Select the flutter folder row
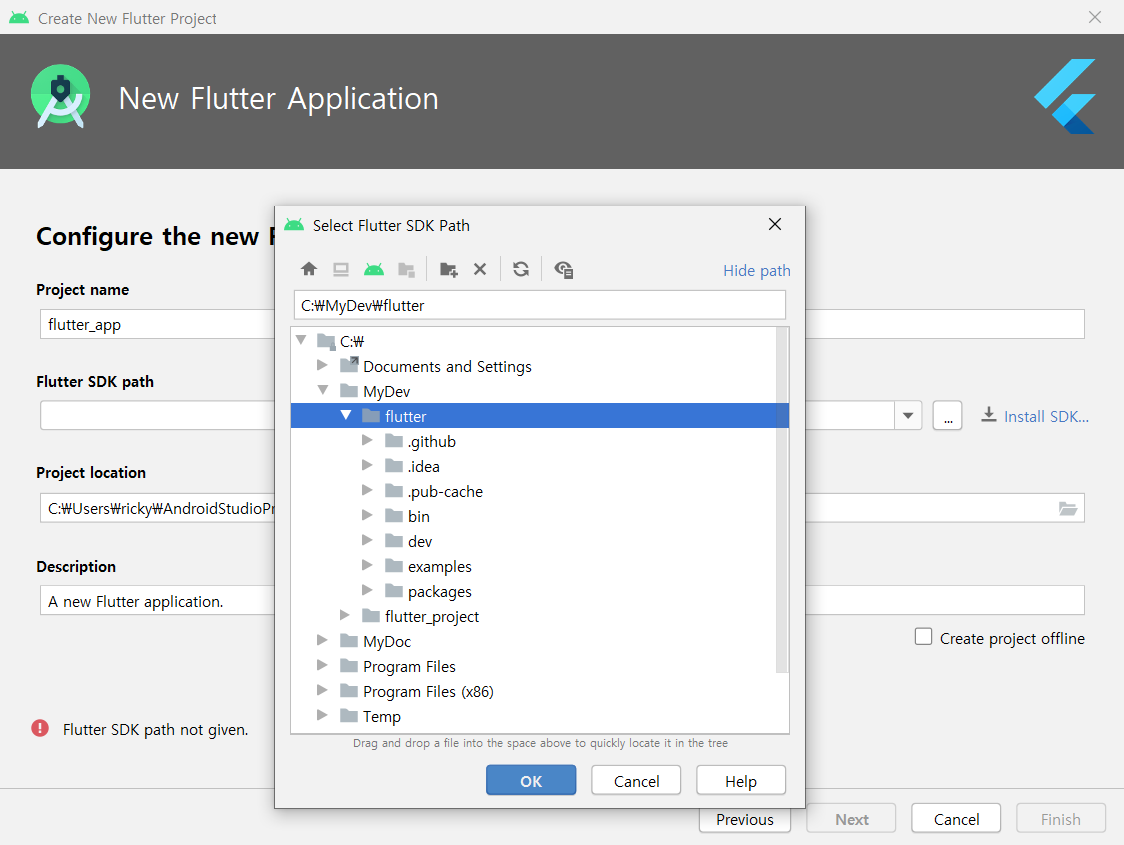 [x=539, y=416]
